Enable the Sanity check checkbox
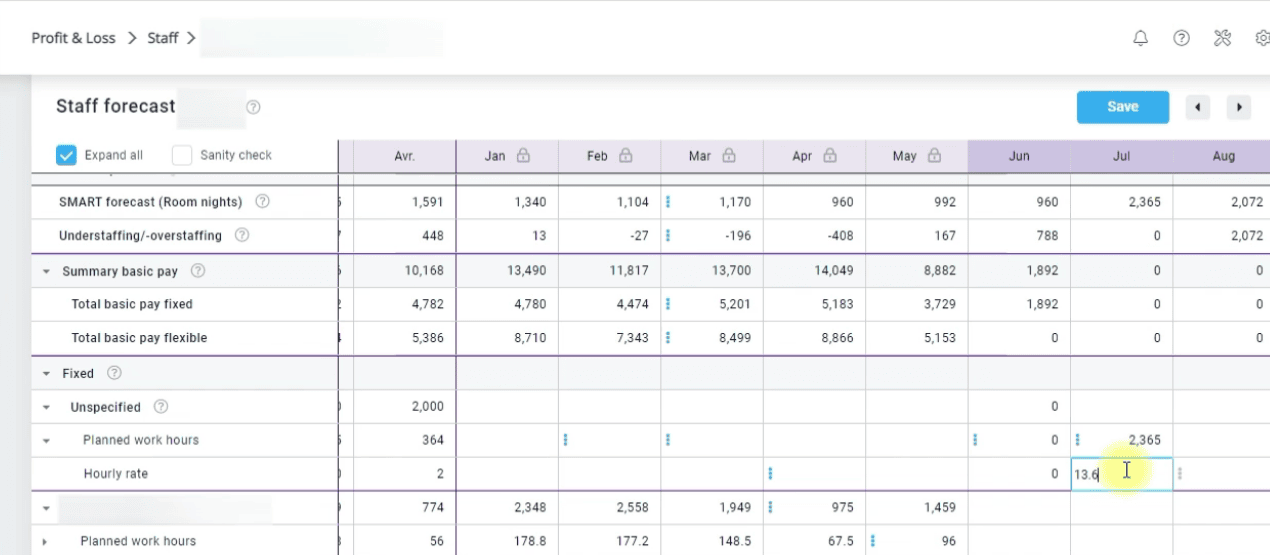This screenshot has height=555, width=1270. pos(181,155)
